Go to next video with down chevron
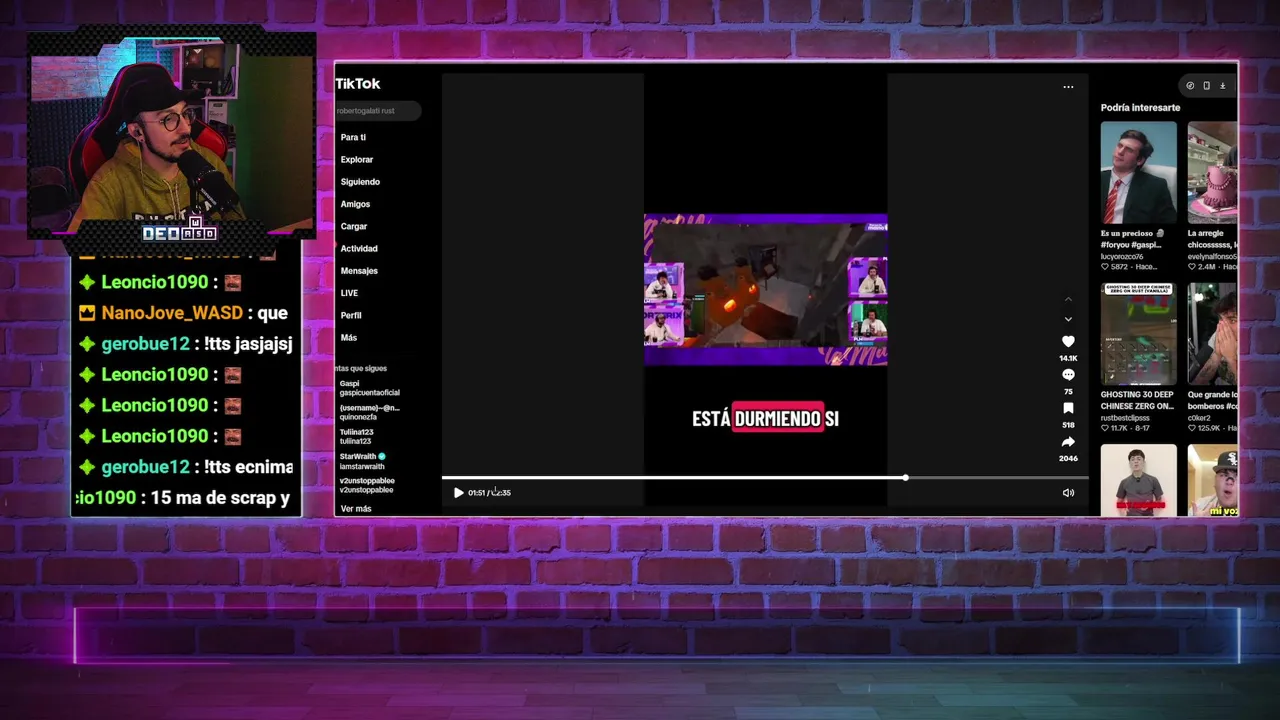Viewport: 1280px width, 720px height. pos(1068,319)
